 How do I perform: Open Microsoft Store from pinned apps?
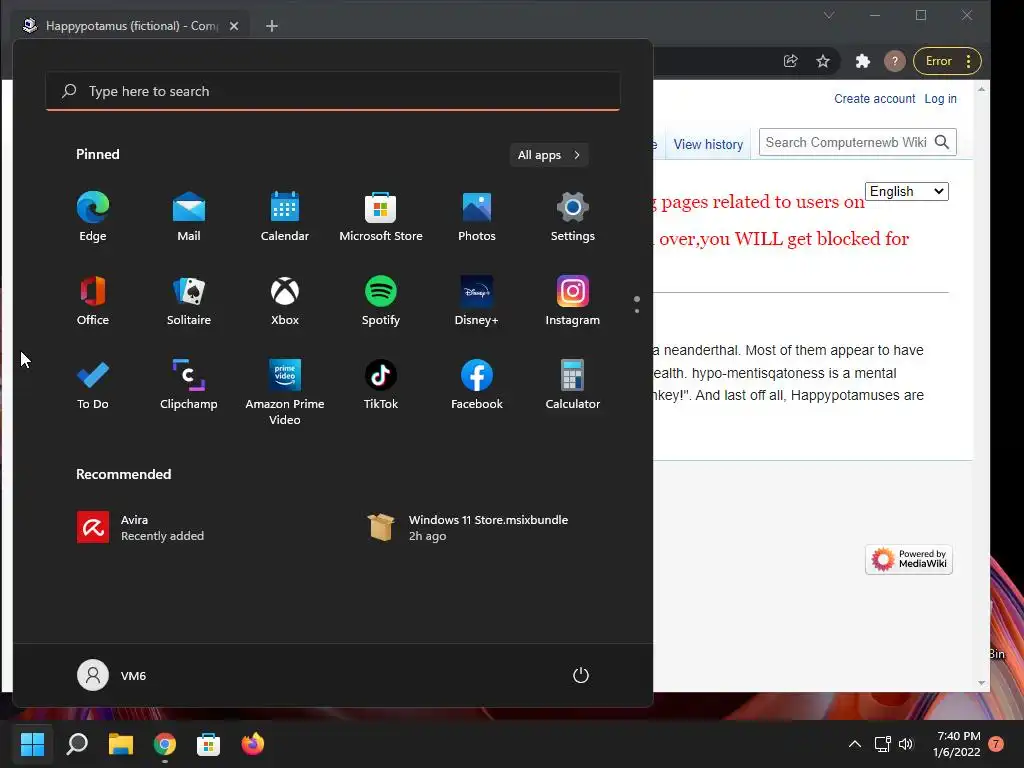381,217
